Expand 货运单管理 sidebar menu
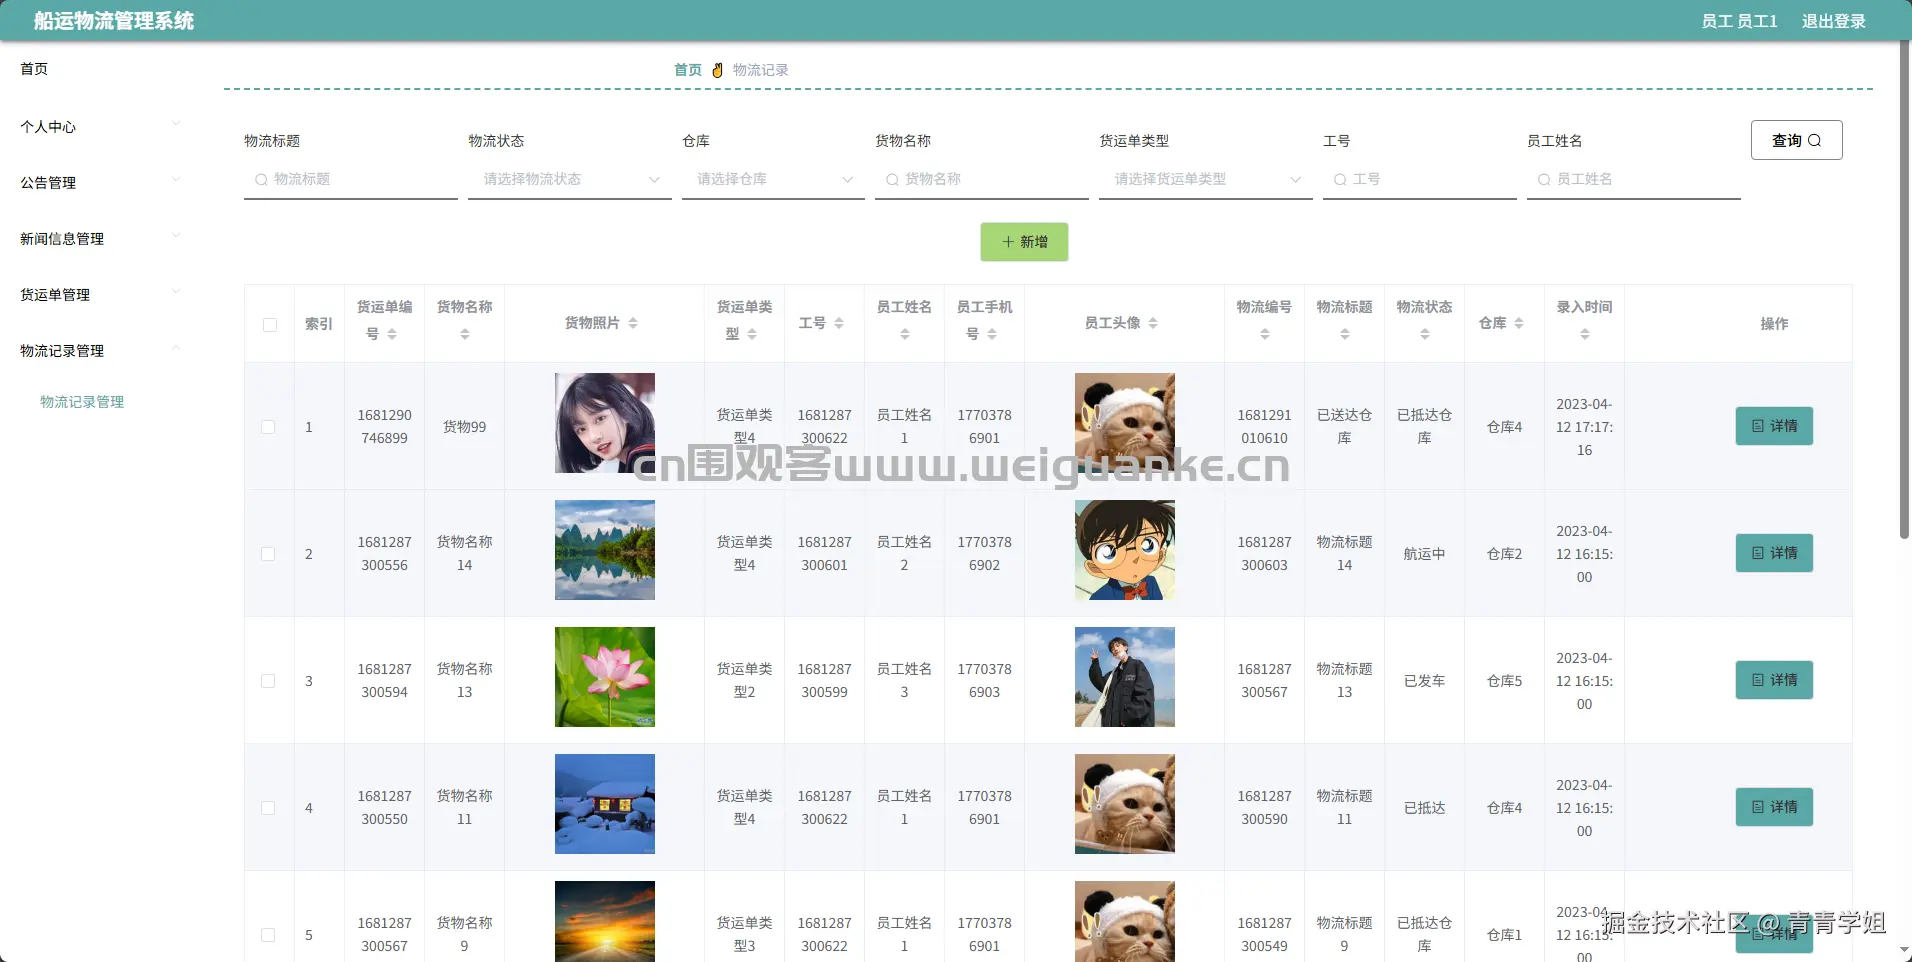Image resolution: width=1912 pixels, height=962 pixels. [x=100, y=295]
